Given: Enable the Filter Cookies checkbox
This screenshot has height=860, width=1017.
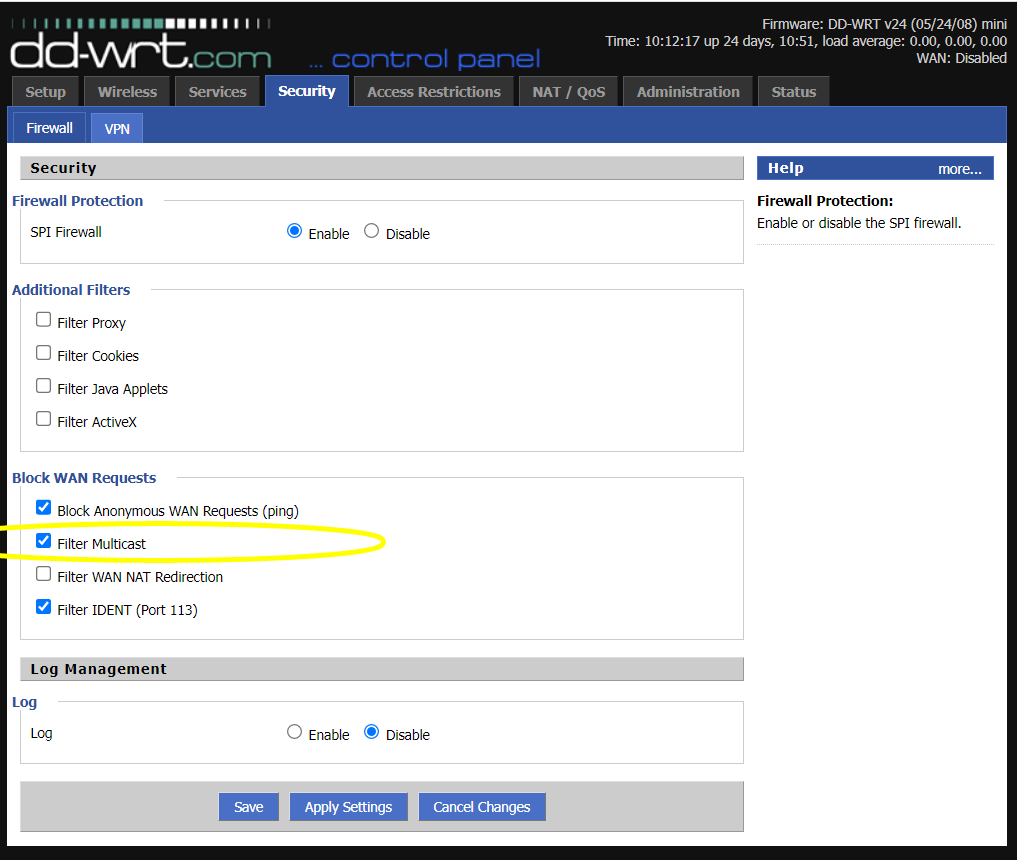Looking at the screenshot, I should pos(44,353).
